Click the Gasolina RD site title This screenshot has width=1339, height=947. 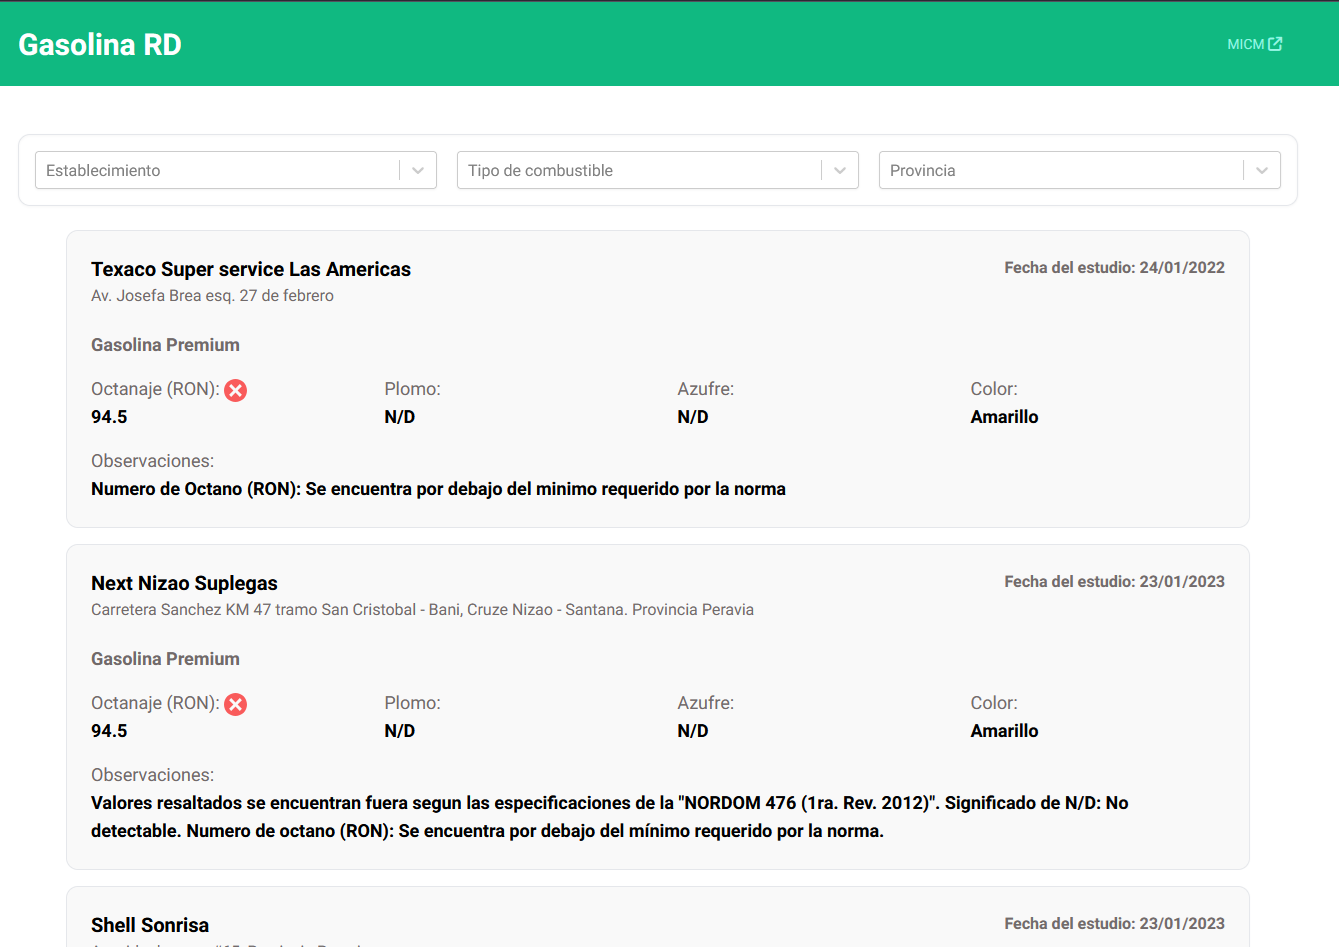pos(100,44)
